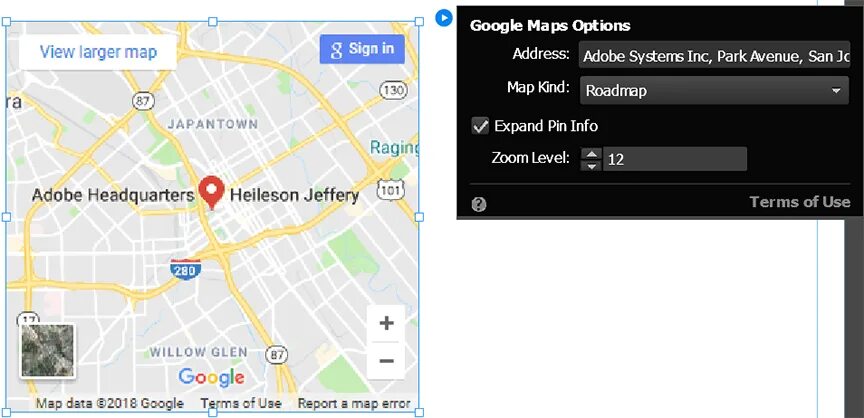Increase the Zoom Level with up arrow
The height and width of the screenshot is (418, 864).
pyautogui.click(x=592, y=153)
